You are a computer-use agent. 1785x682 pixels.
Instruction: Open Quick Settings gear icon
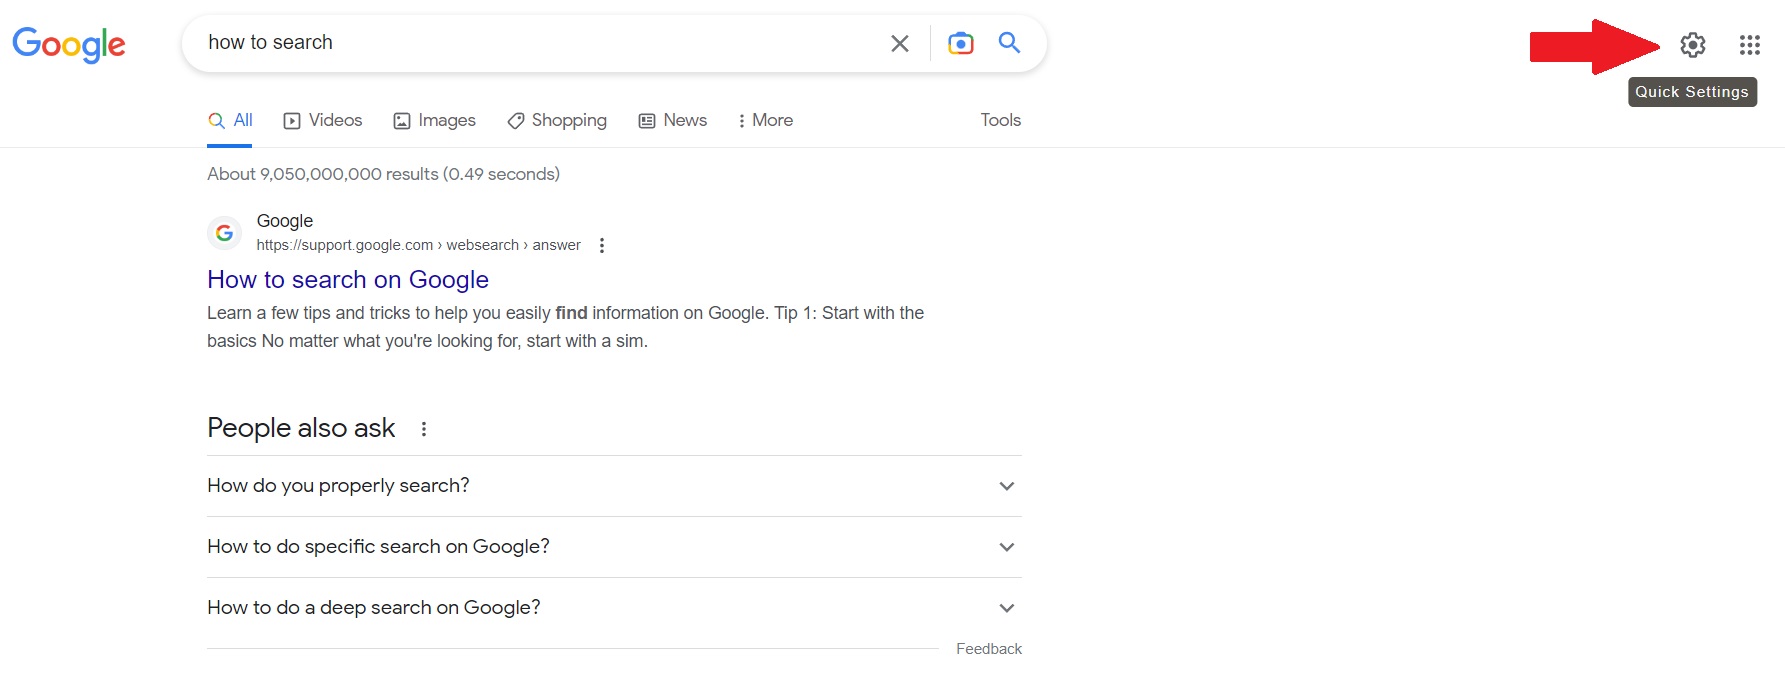point(1693,45)
